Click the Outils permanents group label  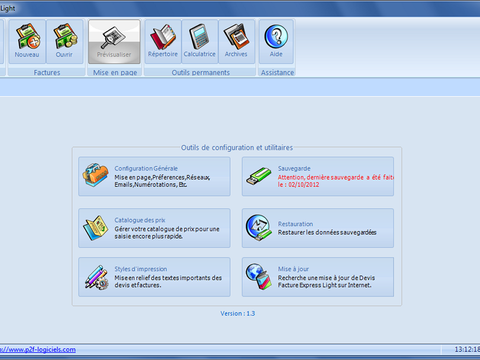[x=201, y=72]
